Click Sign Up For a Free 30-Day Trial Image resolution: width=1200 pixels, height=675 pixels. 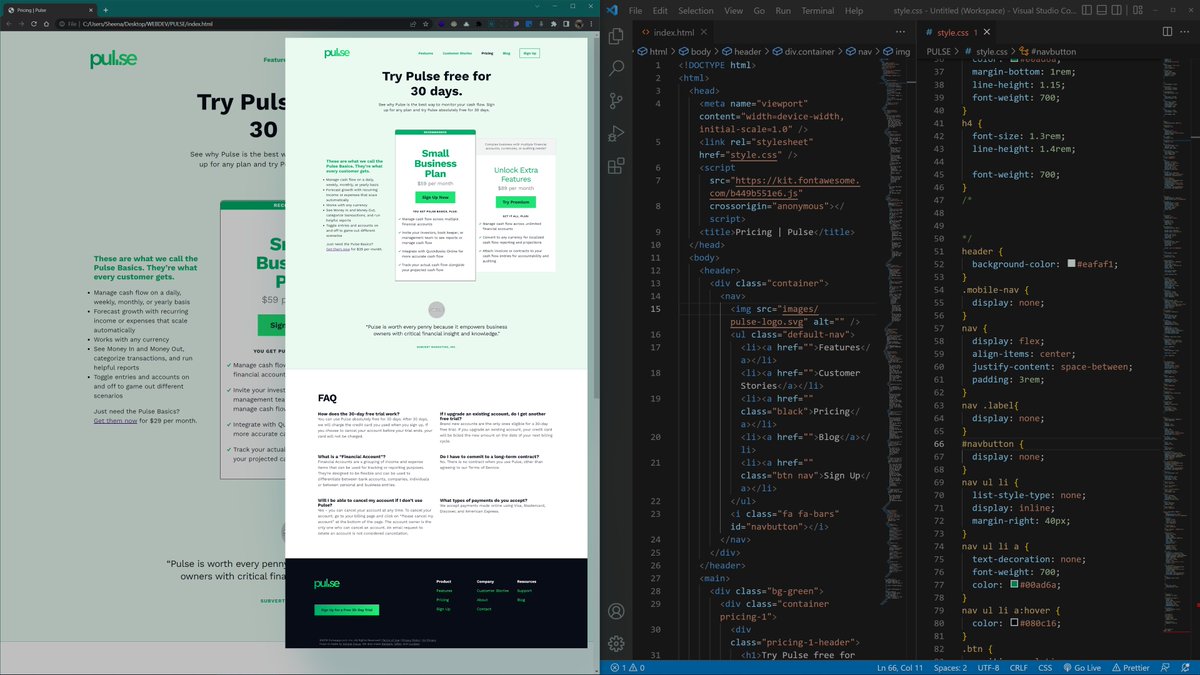(x=345, y=609)
